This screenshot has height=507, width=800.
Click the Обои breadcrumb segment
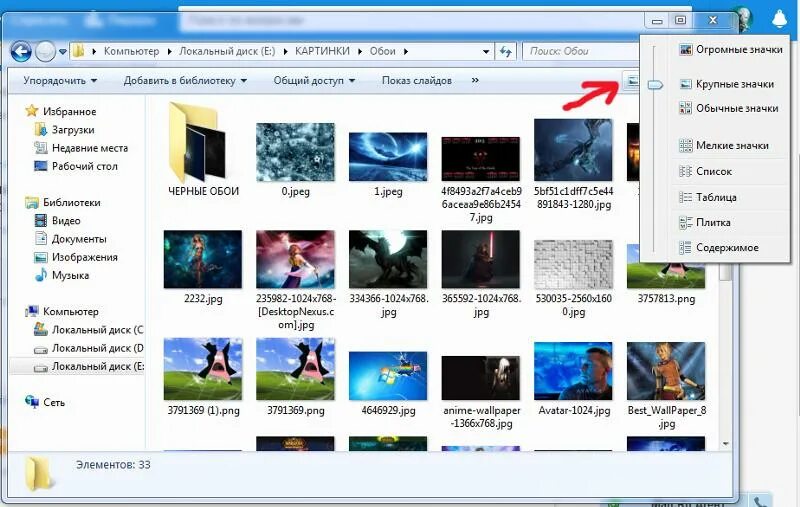pyautogui.click(x=383, y=52)
